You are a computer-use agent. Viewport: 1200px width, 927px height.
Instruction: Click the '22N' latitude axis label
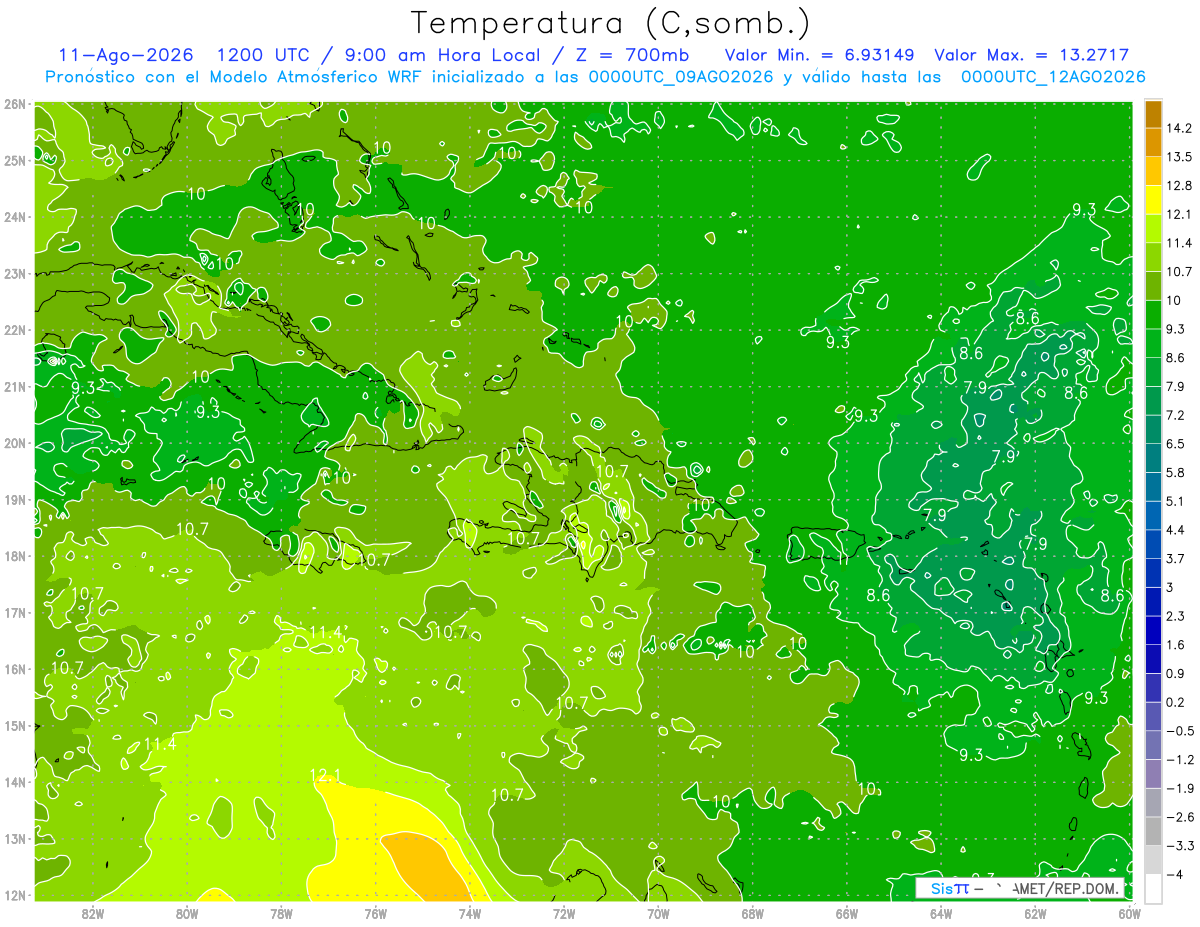point(14,330)
